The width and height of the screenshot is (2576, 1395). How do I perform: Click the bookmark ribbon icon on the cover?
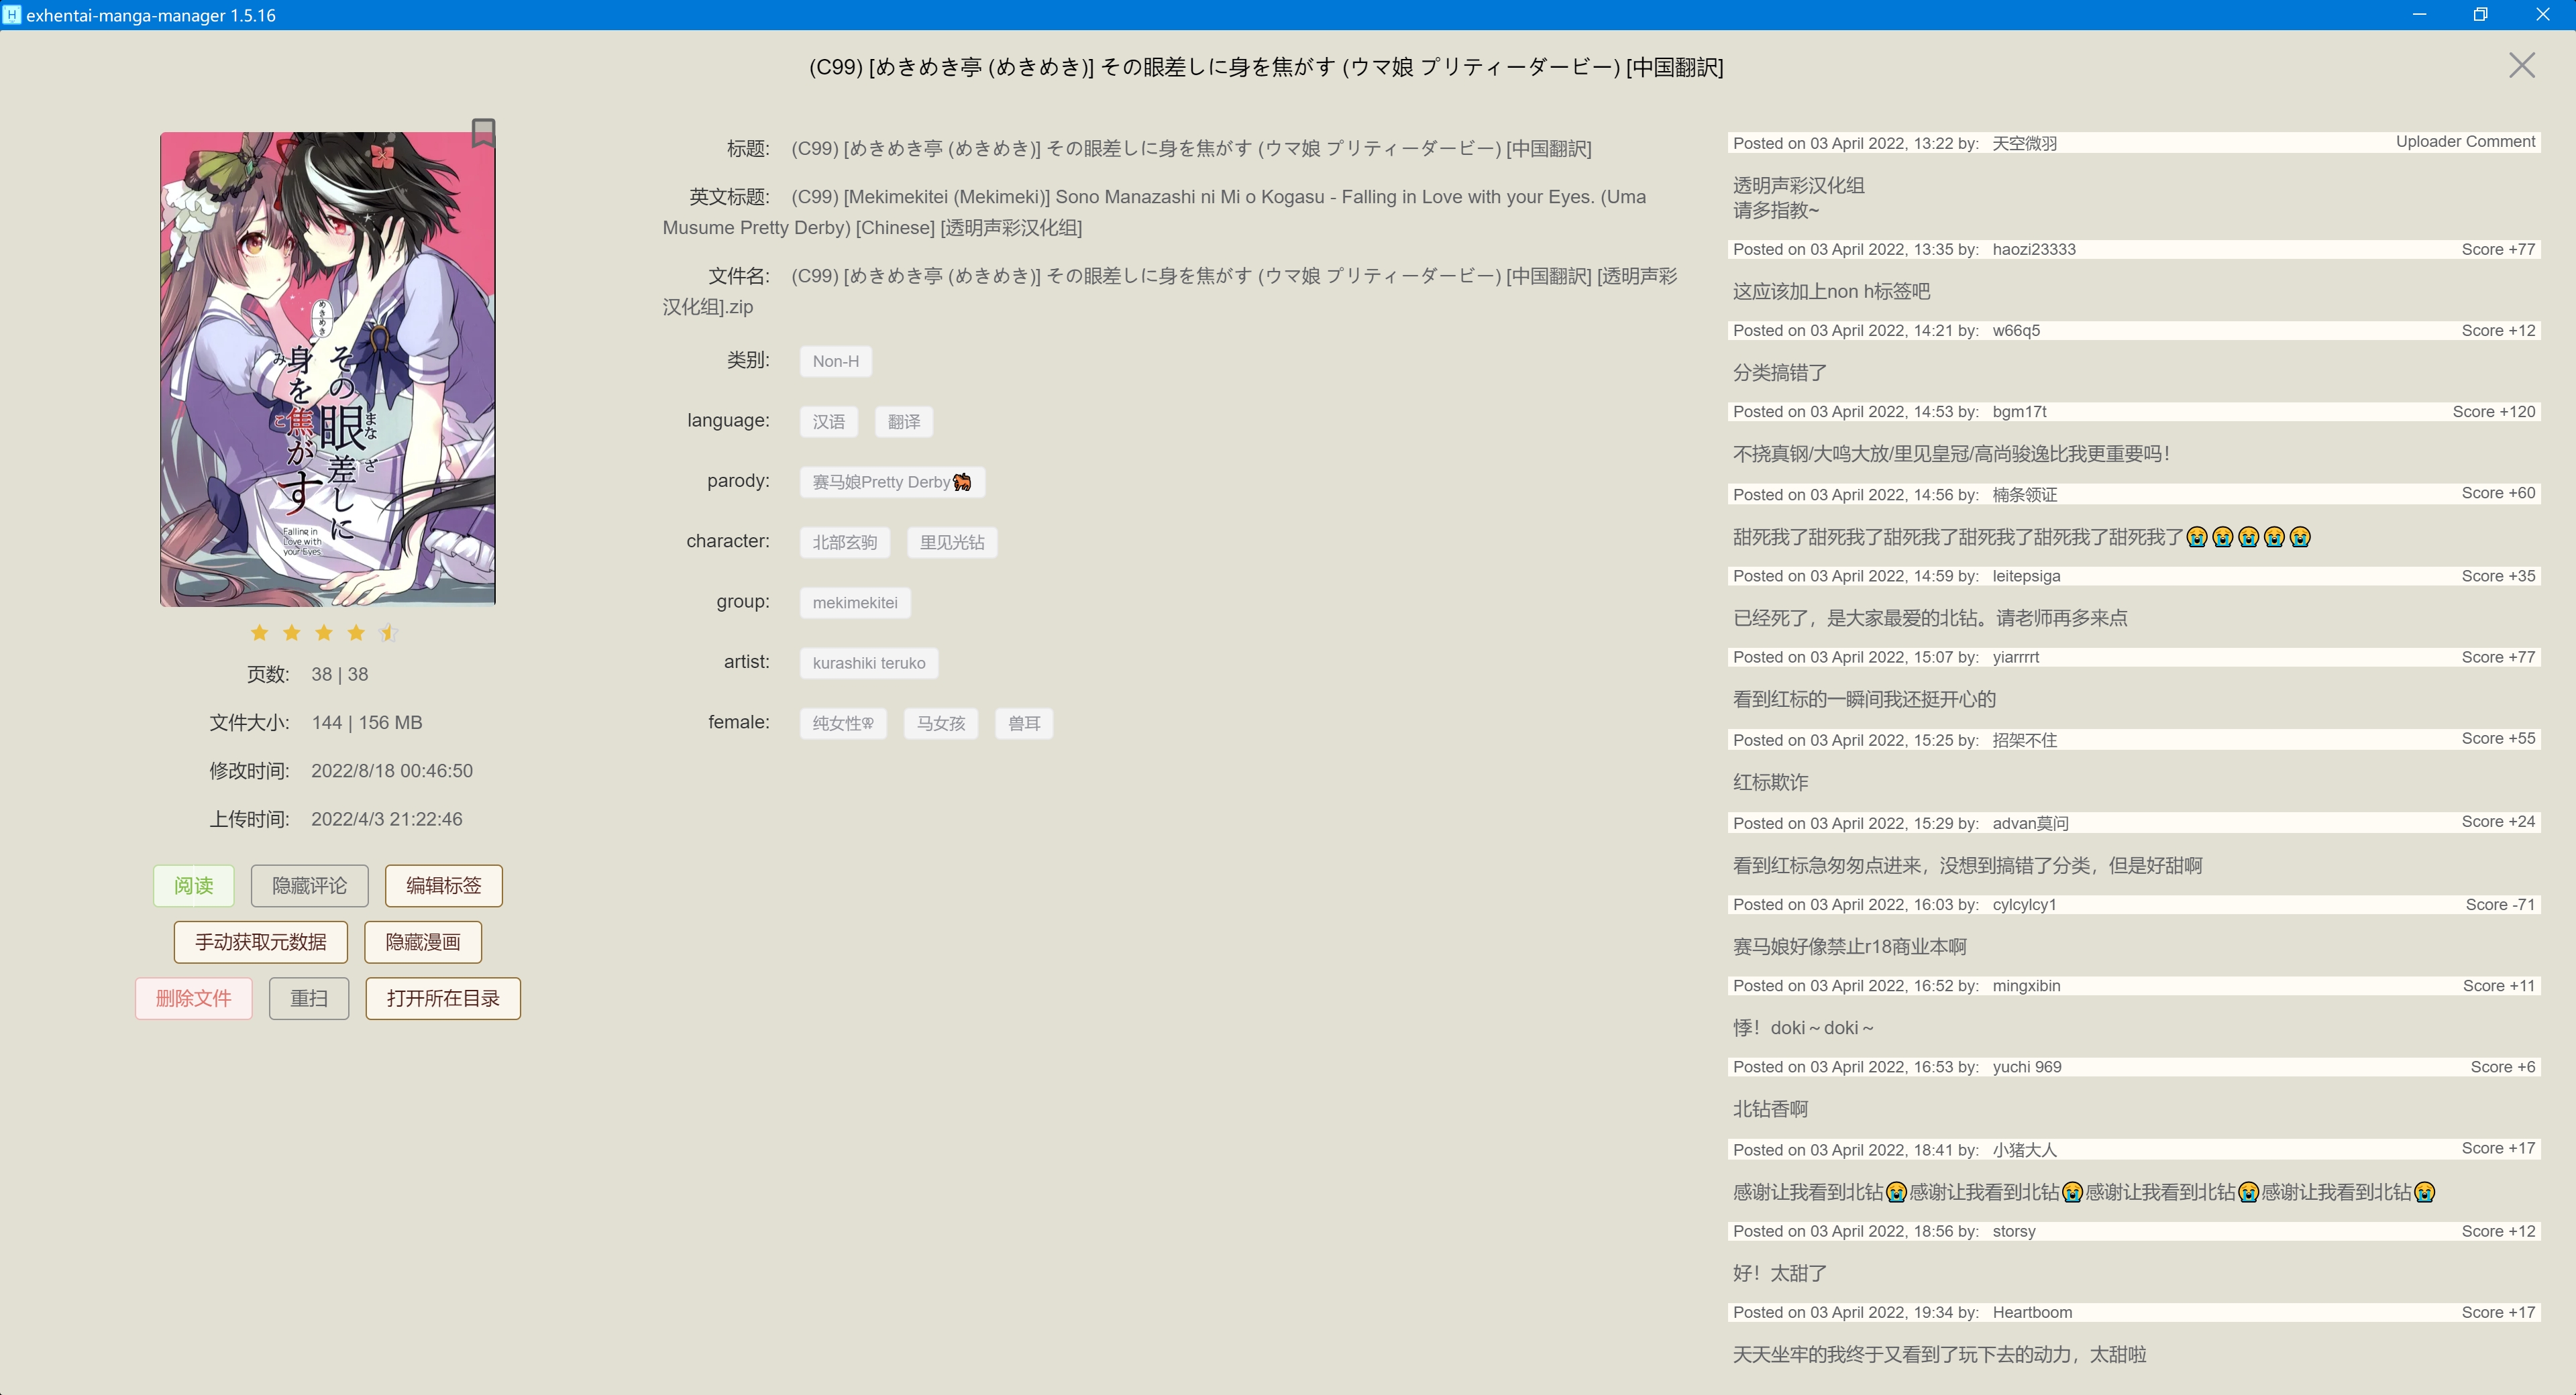point(483,132)
